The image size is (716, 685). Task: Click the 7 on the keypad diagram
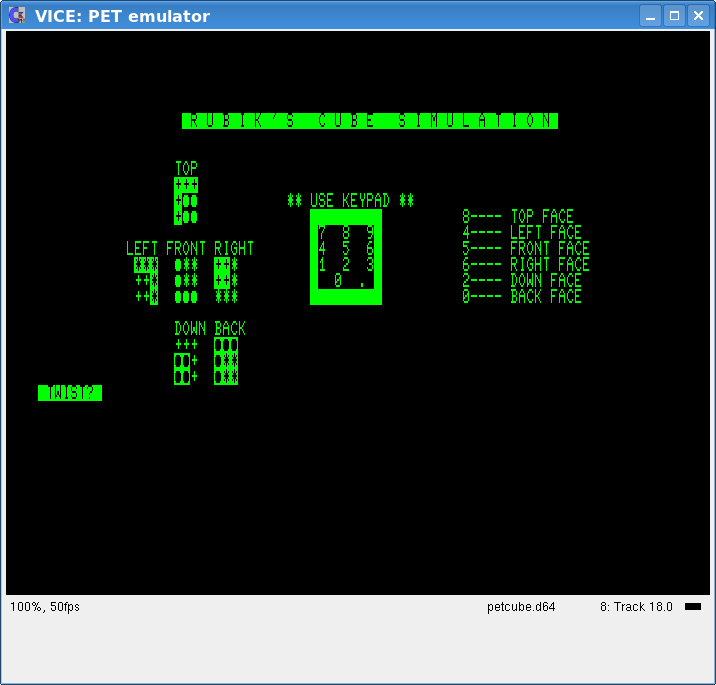[322, 233]
